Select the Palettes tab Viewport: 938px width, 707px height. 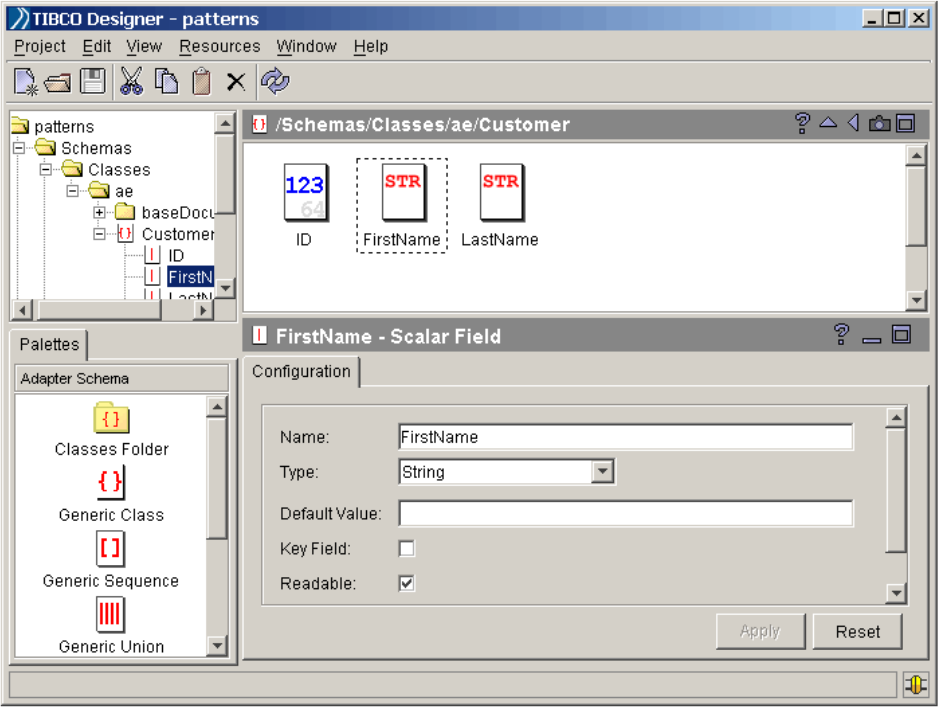pos(49,345)
